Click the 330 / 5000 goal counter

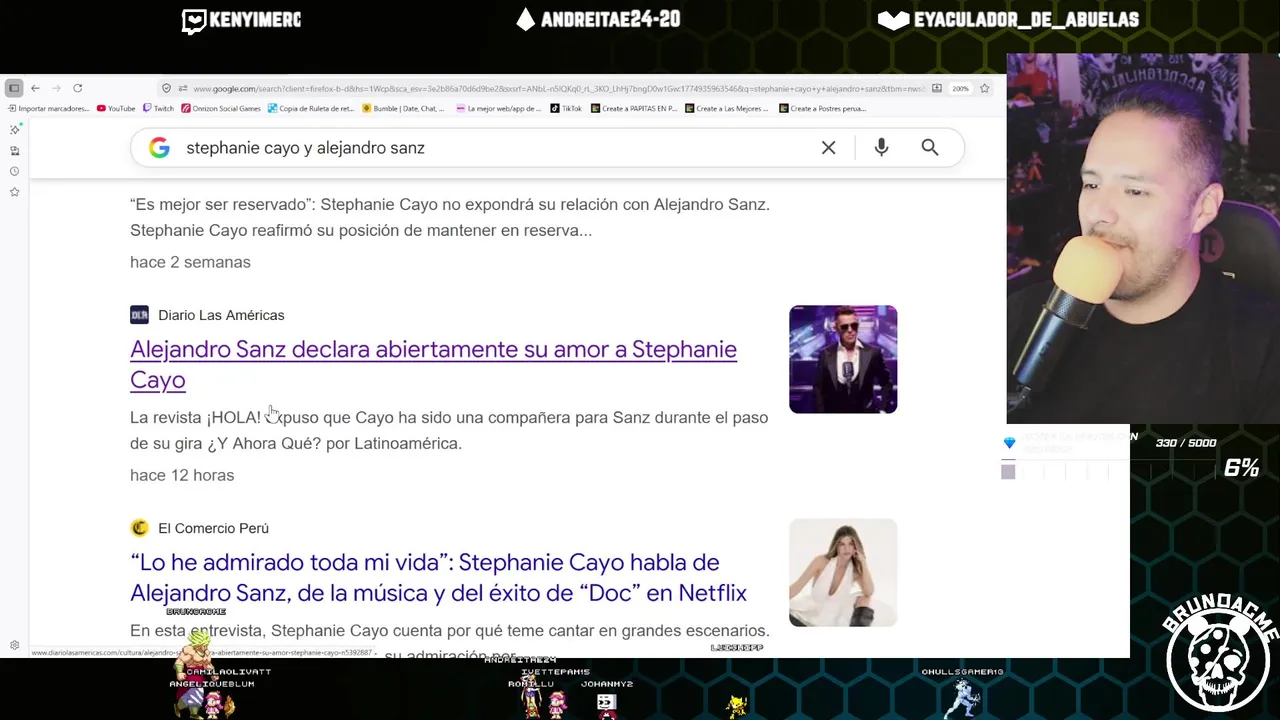click(1186, 443)
